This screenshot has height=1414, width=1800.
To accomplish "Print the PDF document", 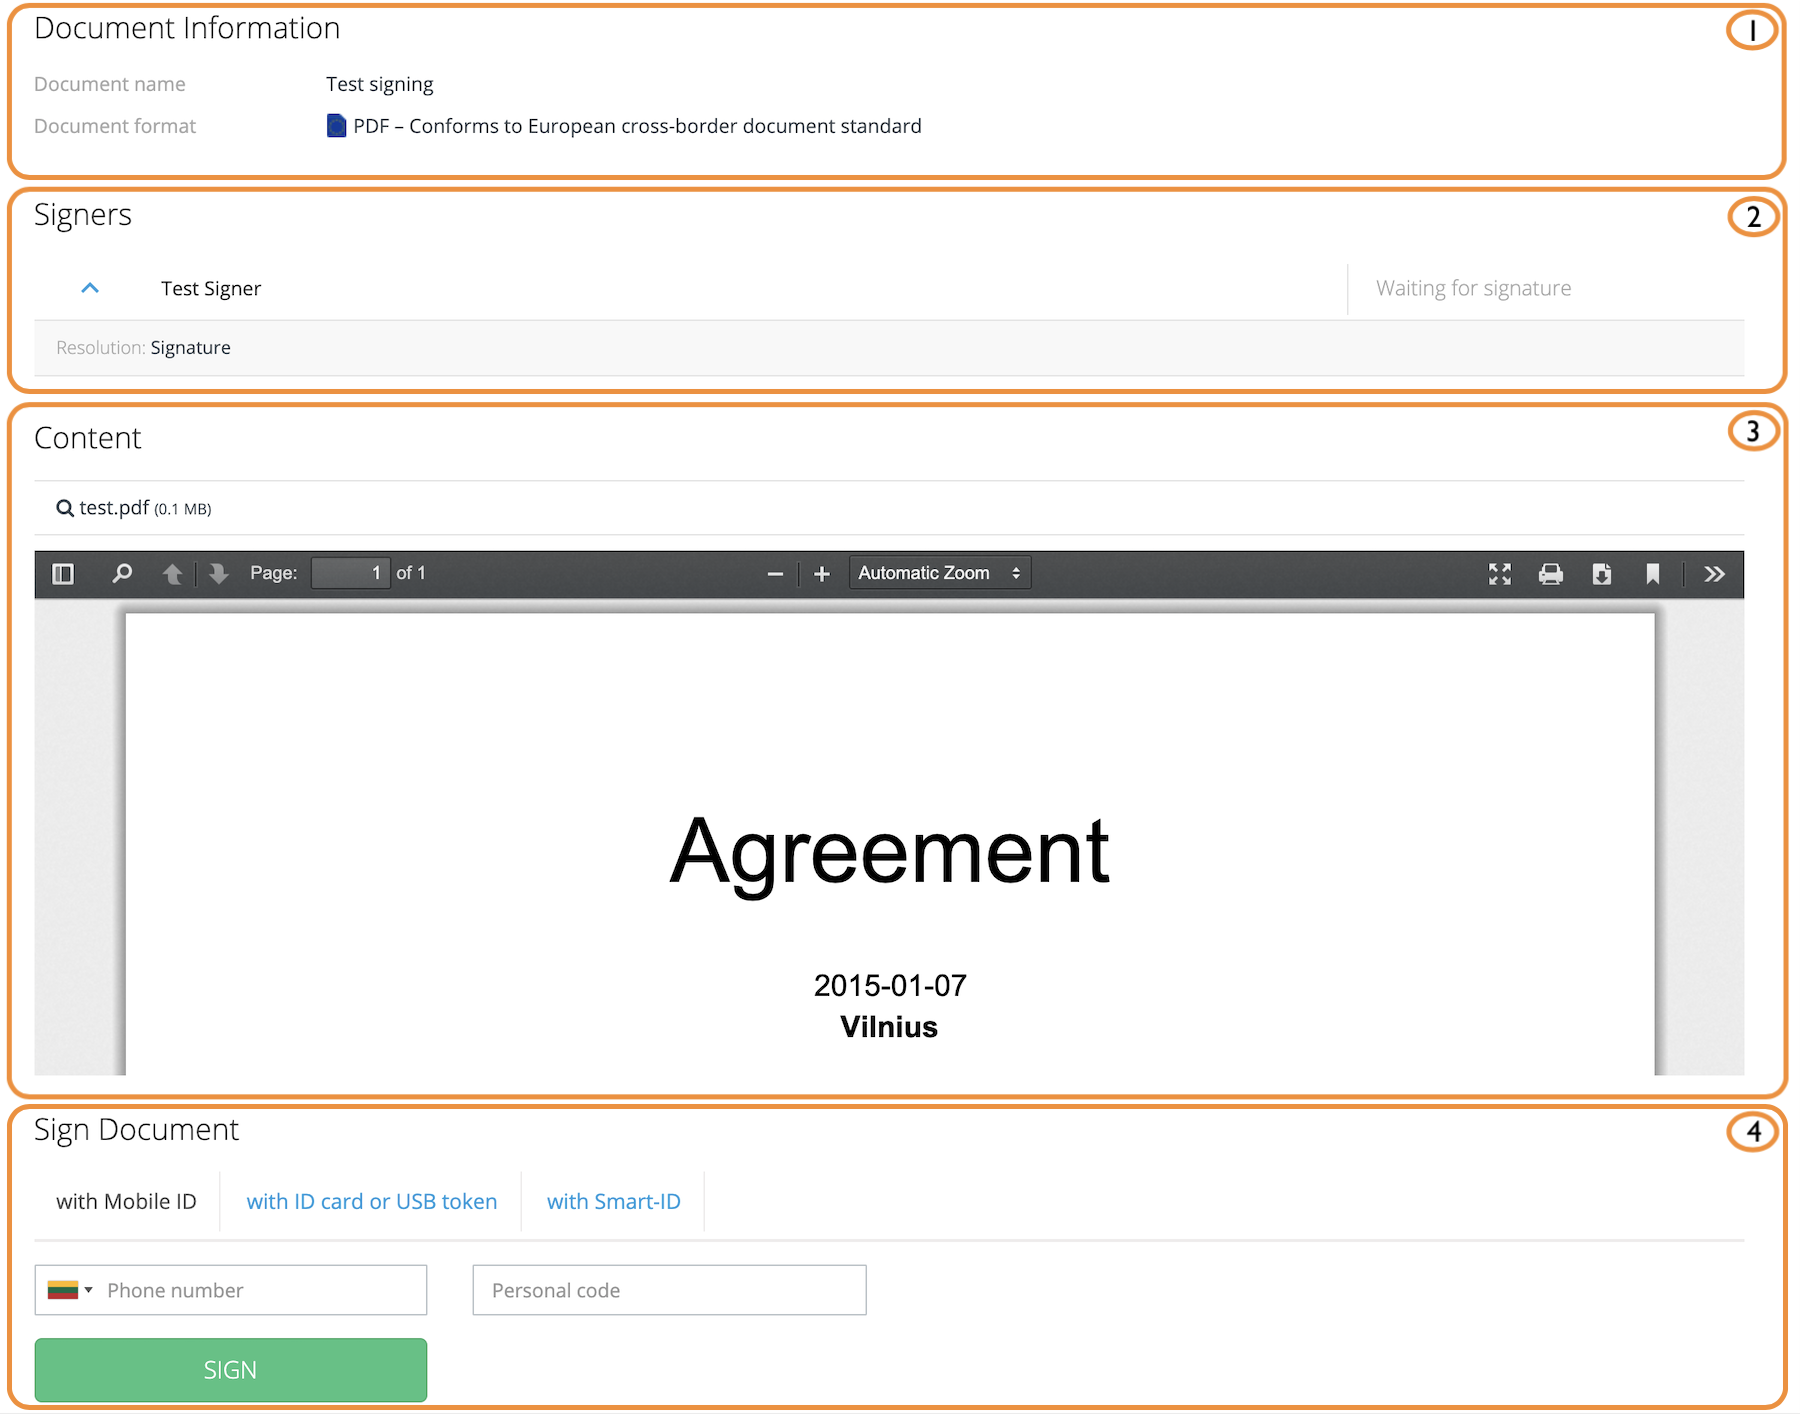I will coord(1551,574).
